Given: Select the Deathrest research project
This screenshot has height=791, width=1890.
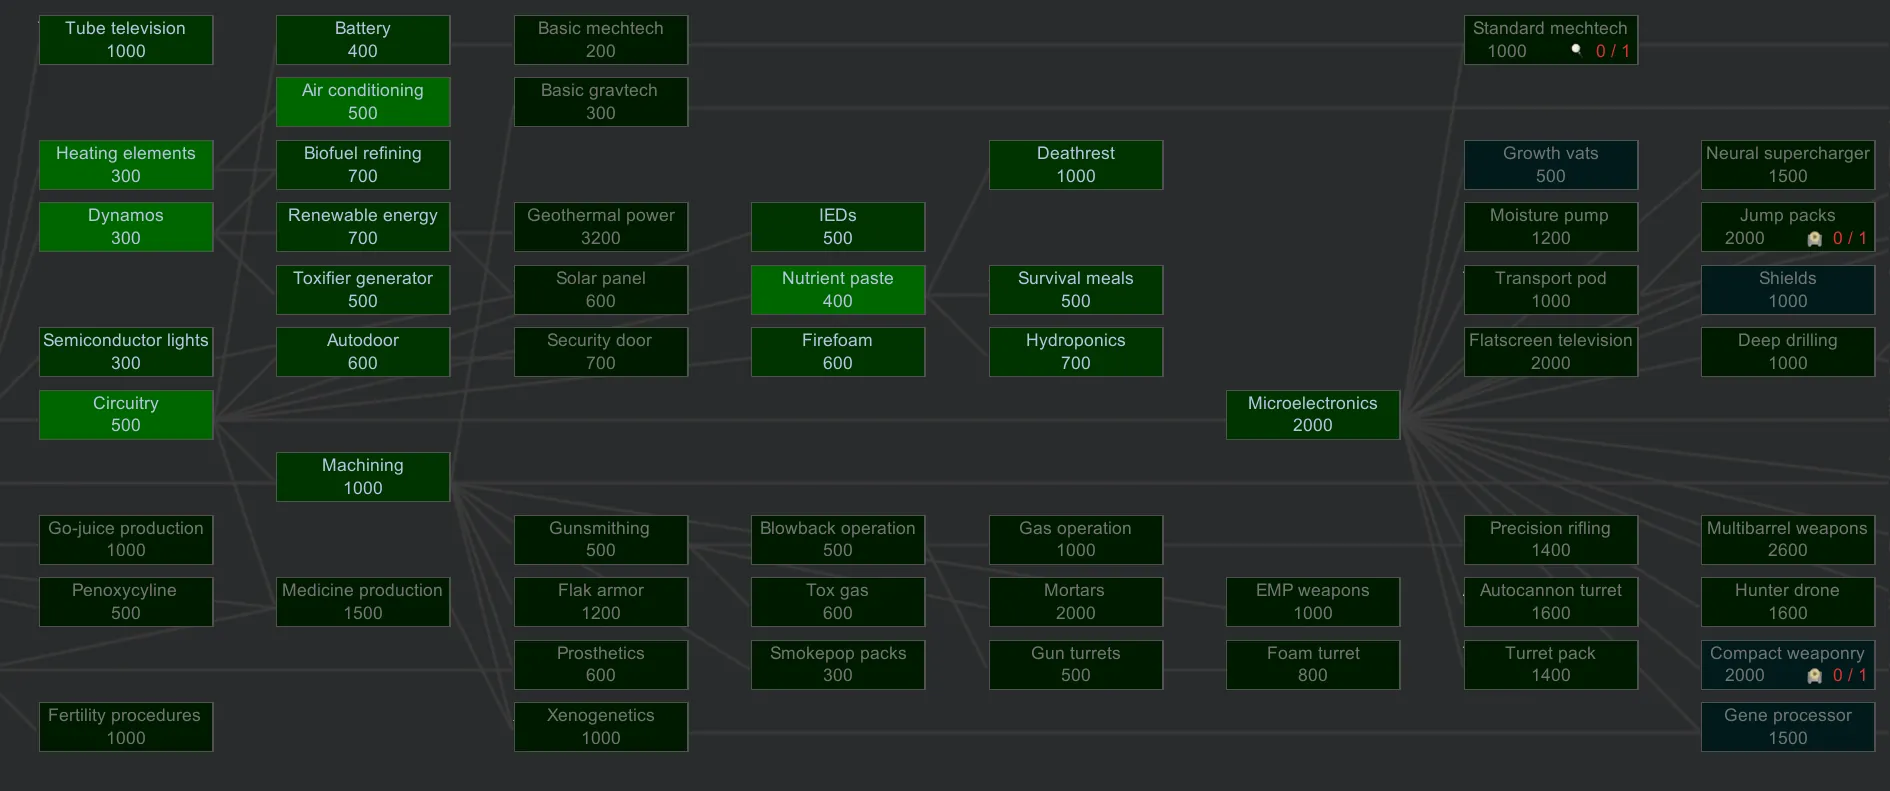Looking at the screenshot, I should tap(1076, 165).
